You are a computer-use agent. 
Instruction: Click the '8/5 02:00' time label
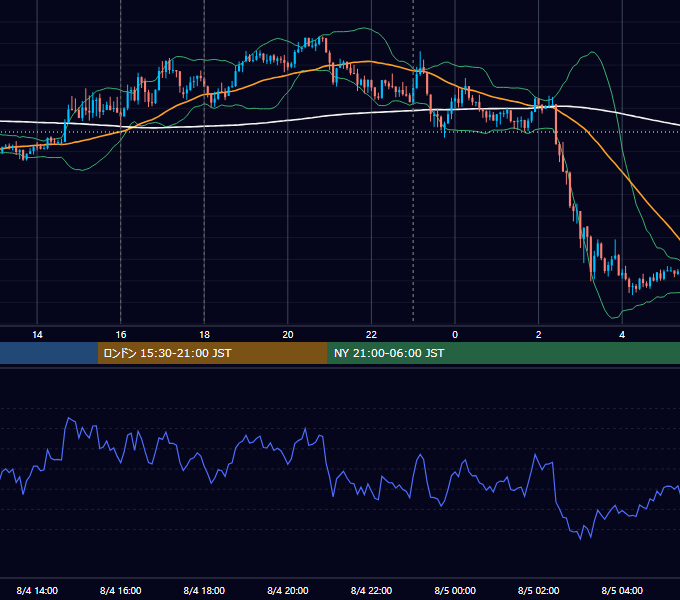[x=539, y=590]
